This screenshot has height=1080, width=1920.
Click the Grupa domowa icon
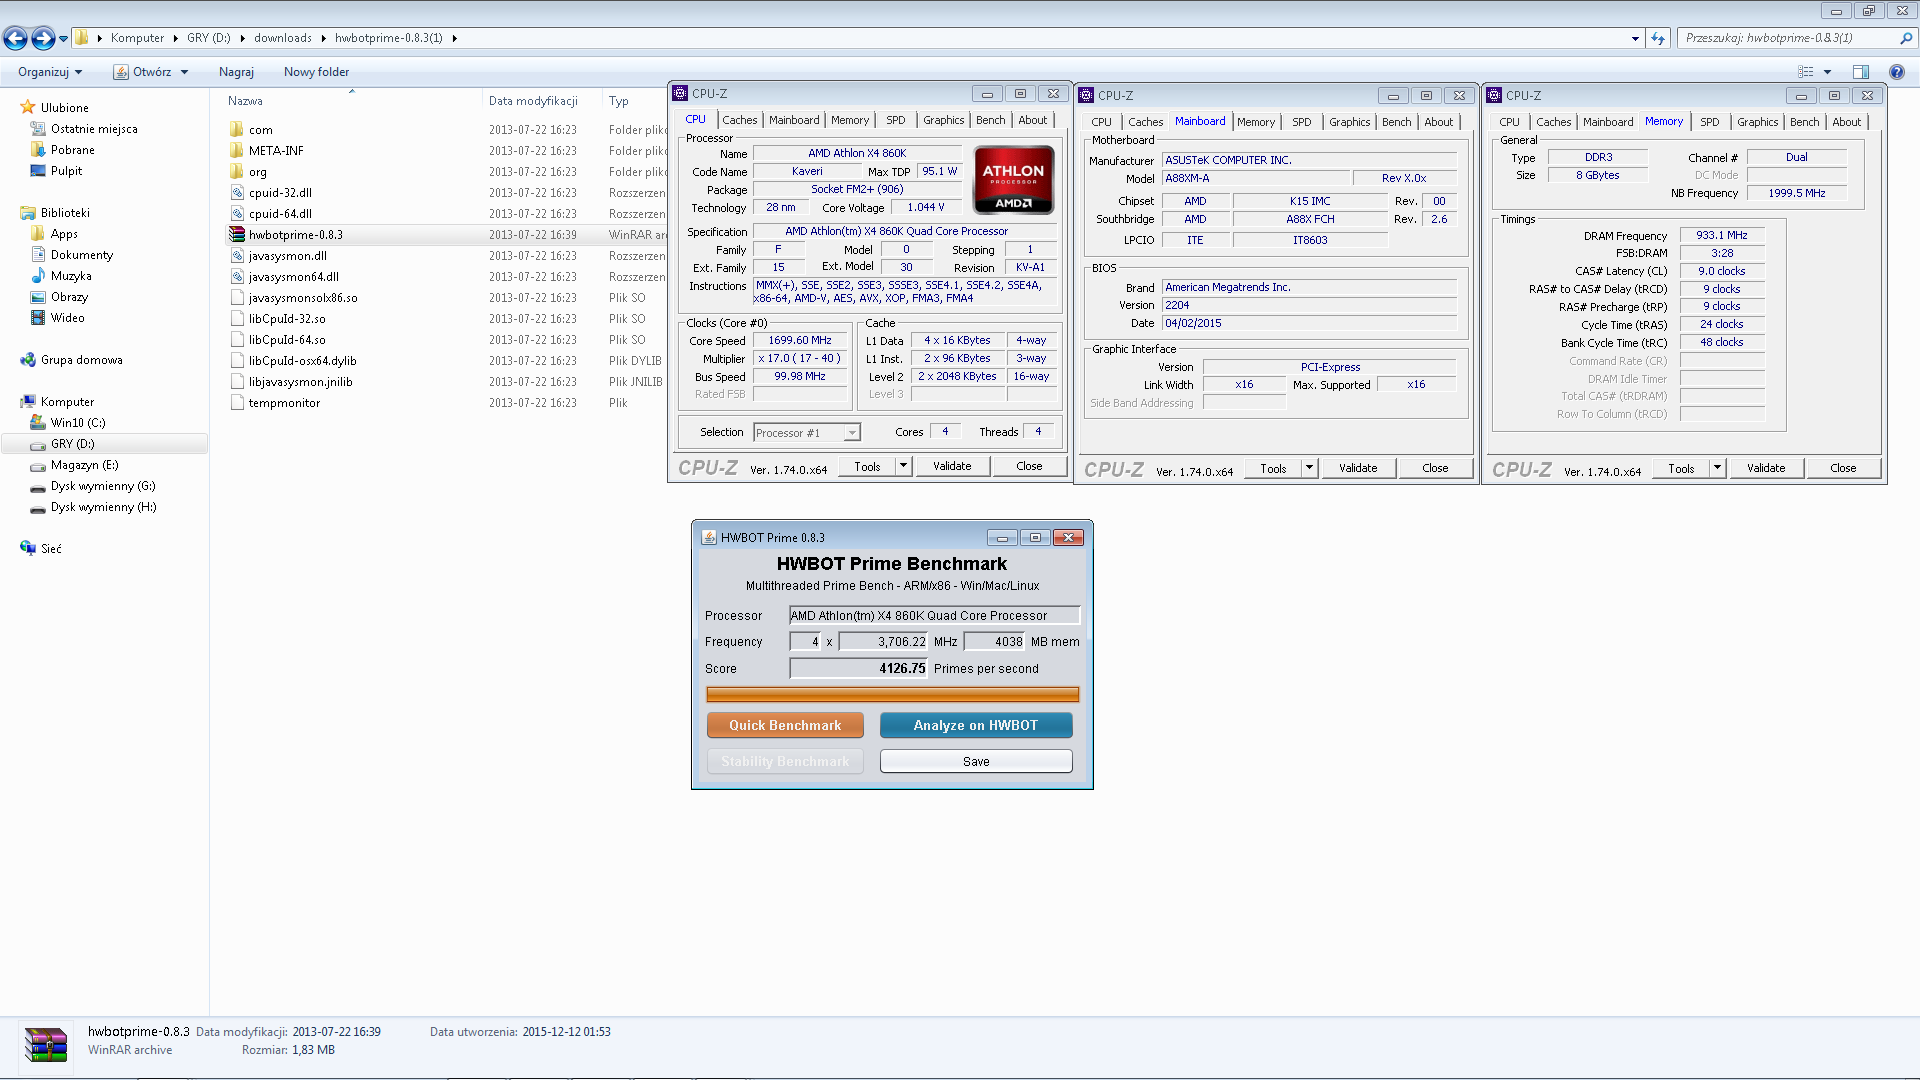tap(28, 359)
